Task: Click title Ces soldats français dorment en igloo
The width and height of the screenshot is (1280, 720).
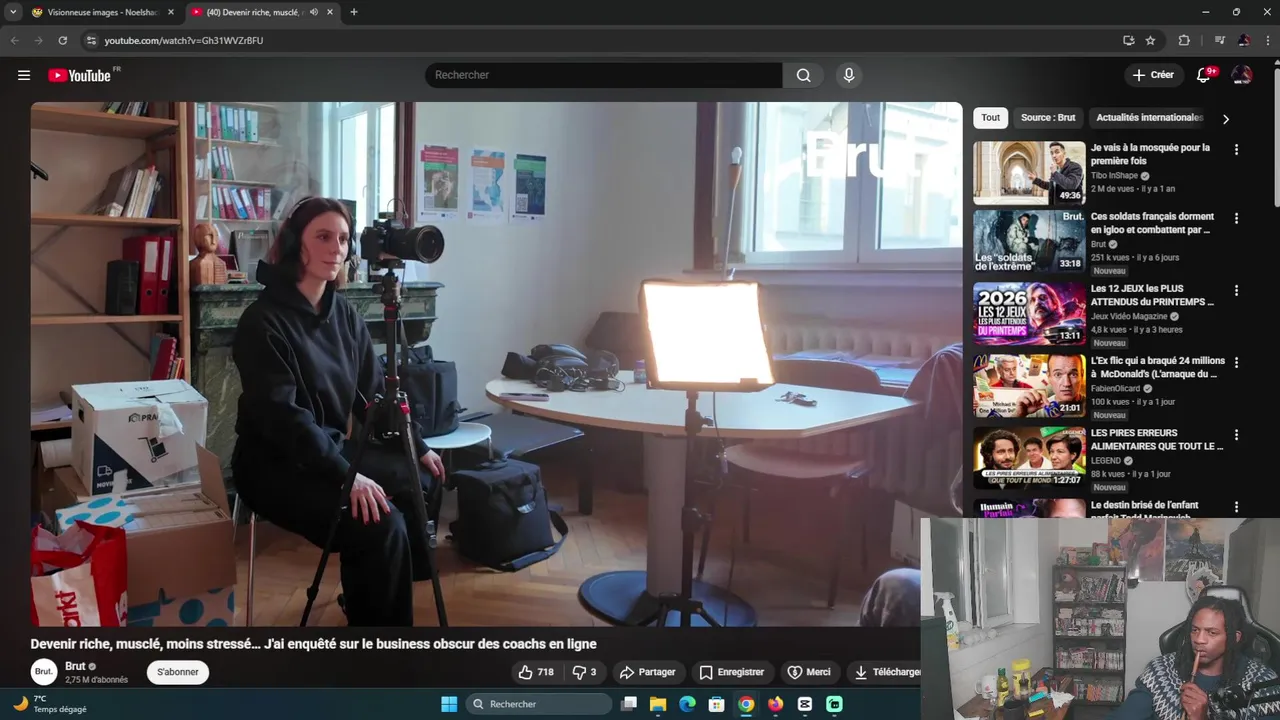Action: coord(1152,223)
